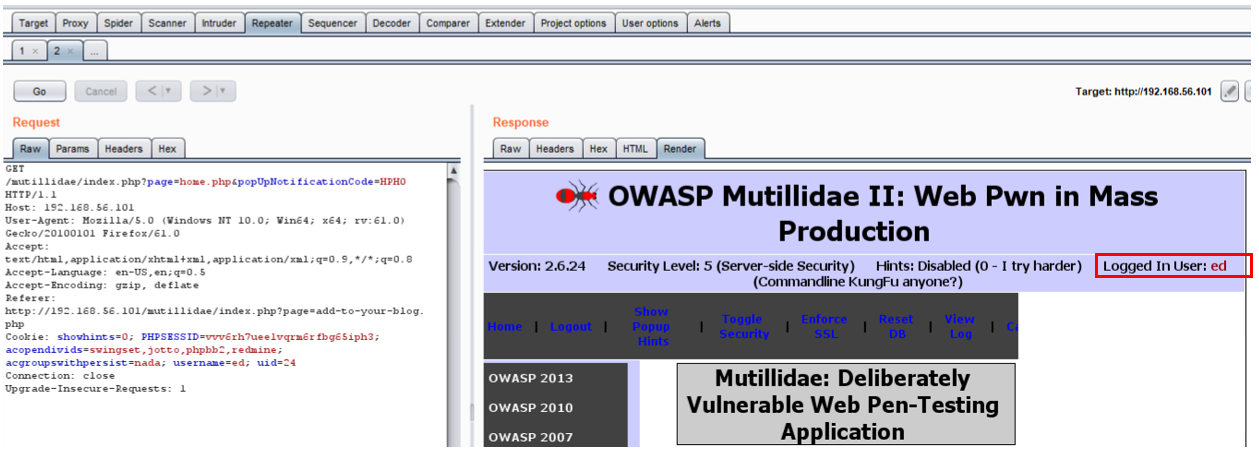Click the Logged In User: ed text
Screen dimensions: 1259x456
(1164, 266)
